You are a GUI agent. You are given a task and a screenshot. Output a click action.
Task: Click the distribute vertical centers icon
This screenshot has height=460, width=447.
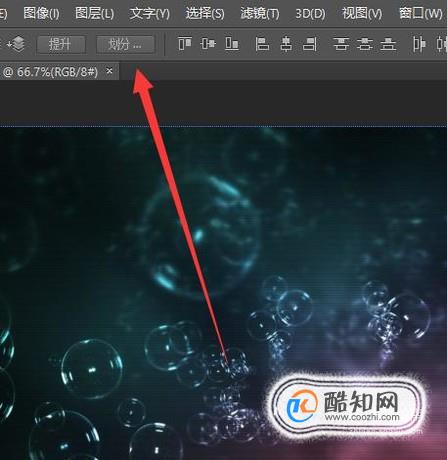click(365, 44)
